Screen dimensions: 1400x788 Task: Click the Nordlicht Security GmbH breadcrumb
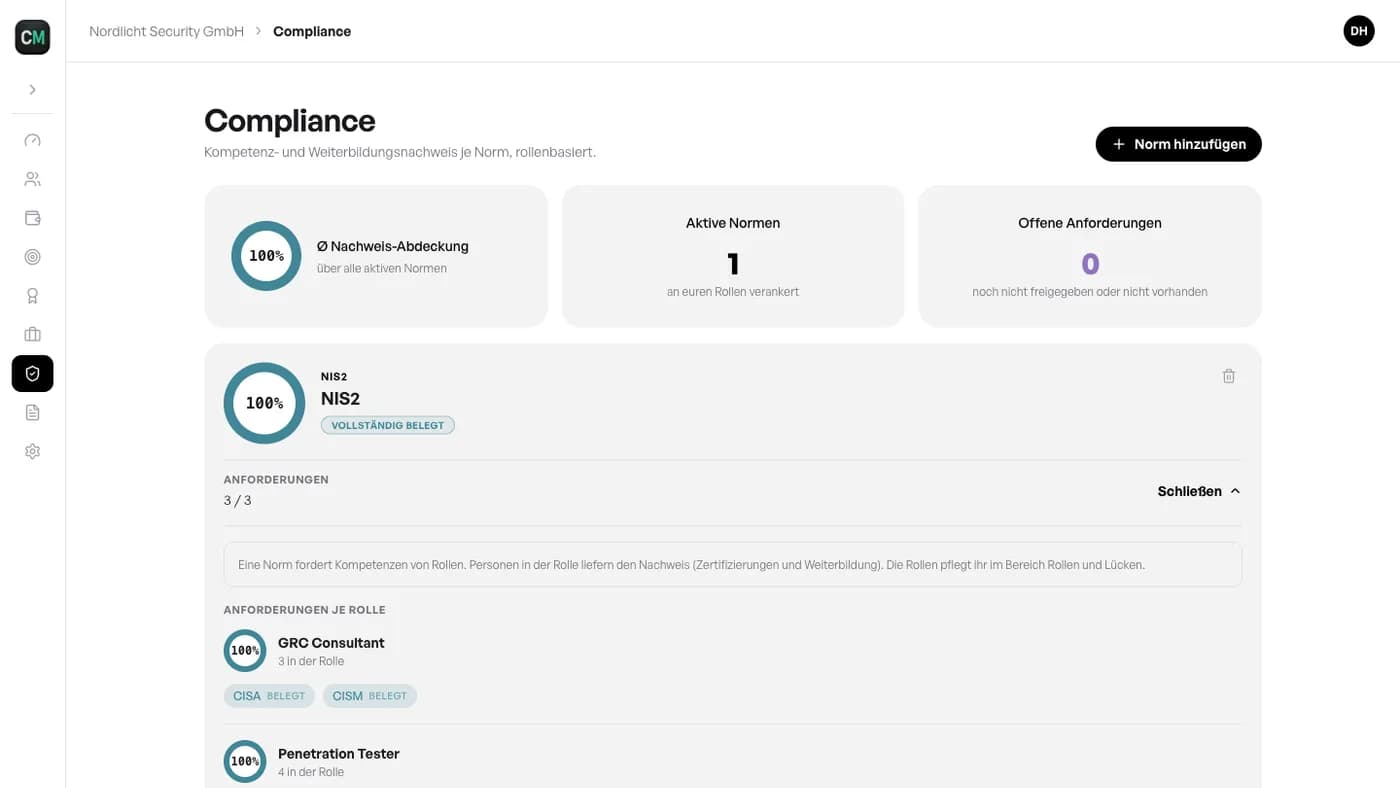click(x=166, y=31)
